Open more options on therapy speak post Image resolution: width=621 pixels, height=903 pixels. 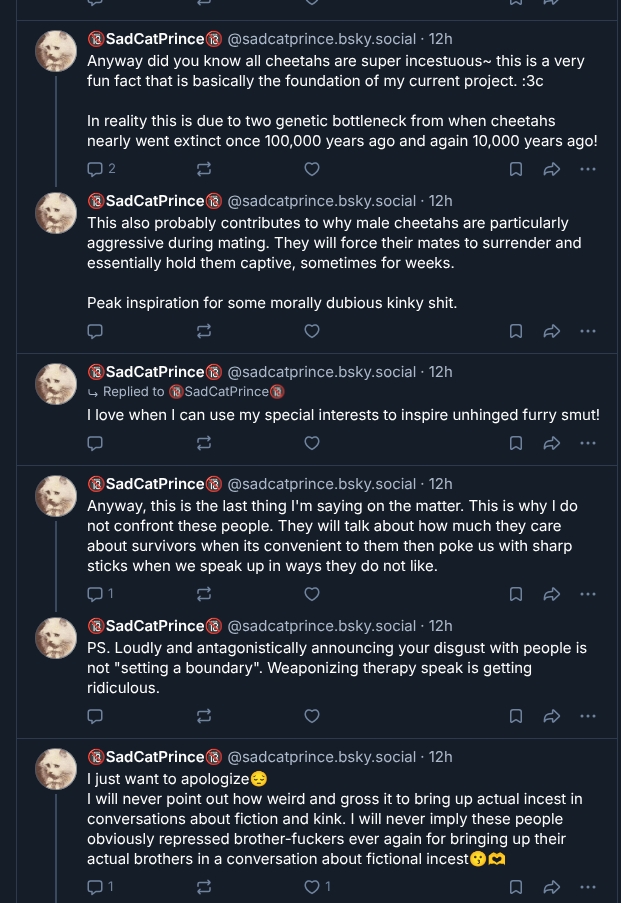tap(588, 716)
